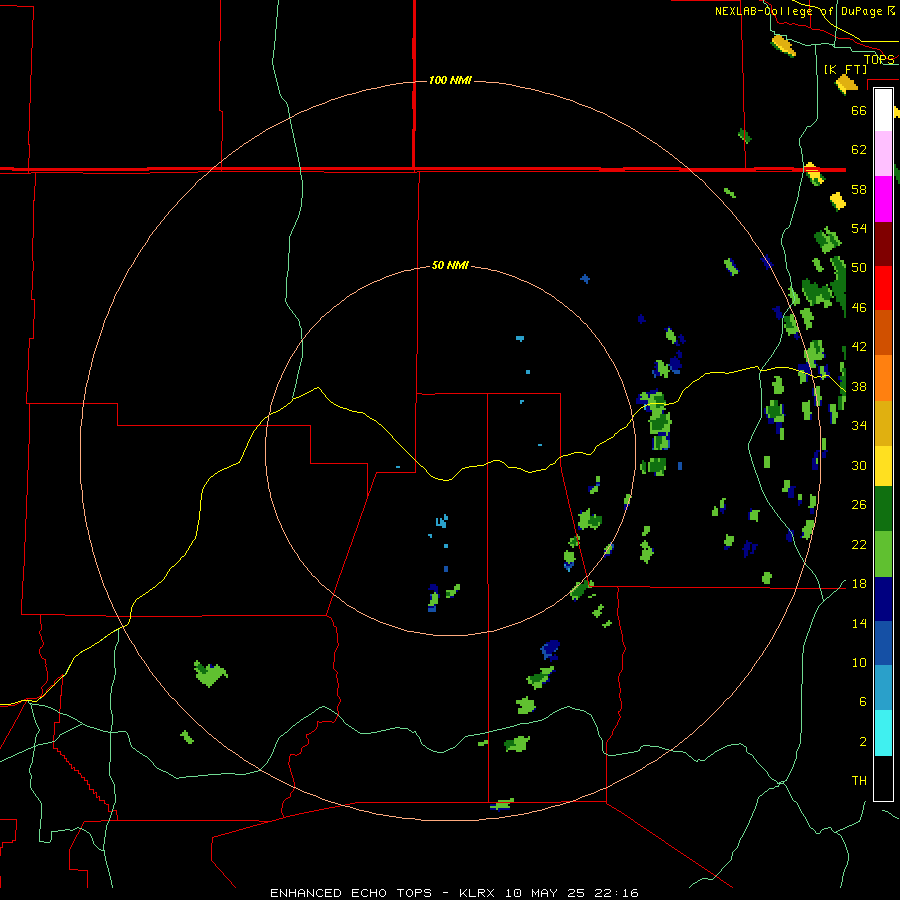Click the legend value 26
Image resolution: width=900 pixels, height=900 pixels.
point(859,505)
